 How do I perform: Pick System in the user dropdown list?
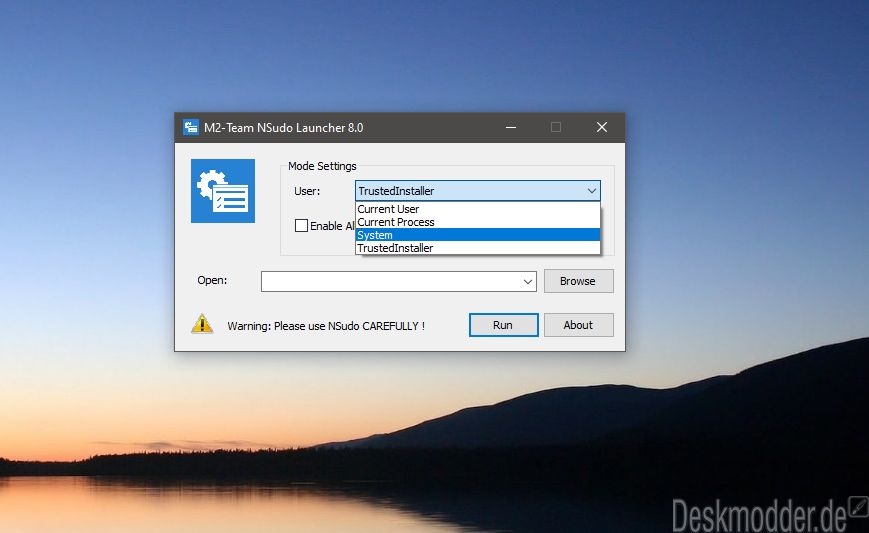click(477, 235)
